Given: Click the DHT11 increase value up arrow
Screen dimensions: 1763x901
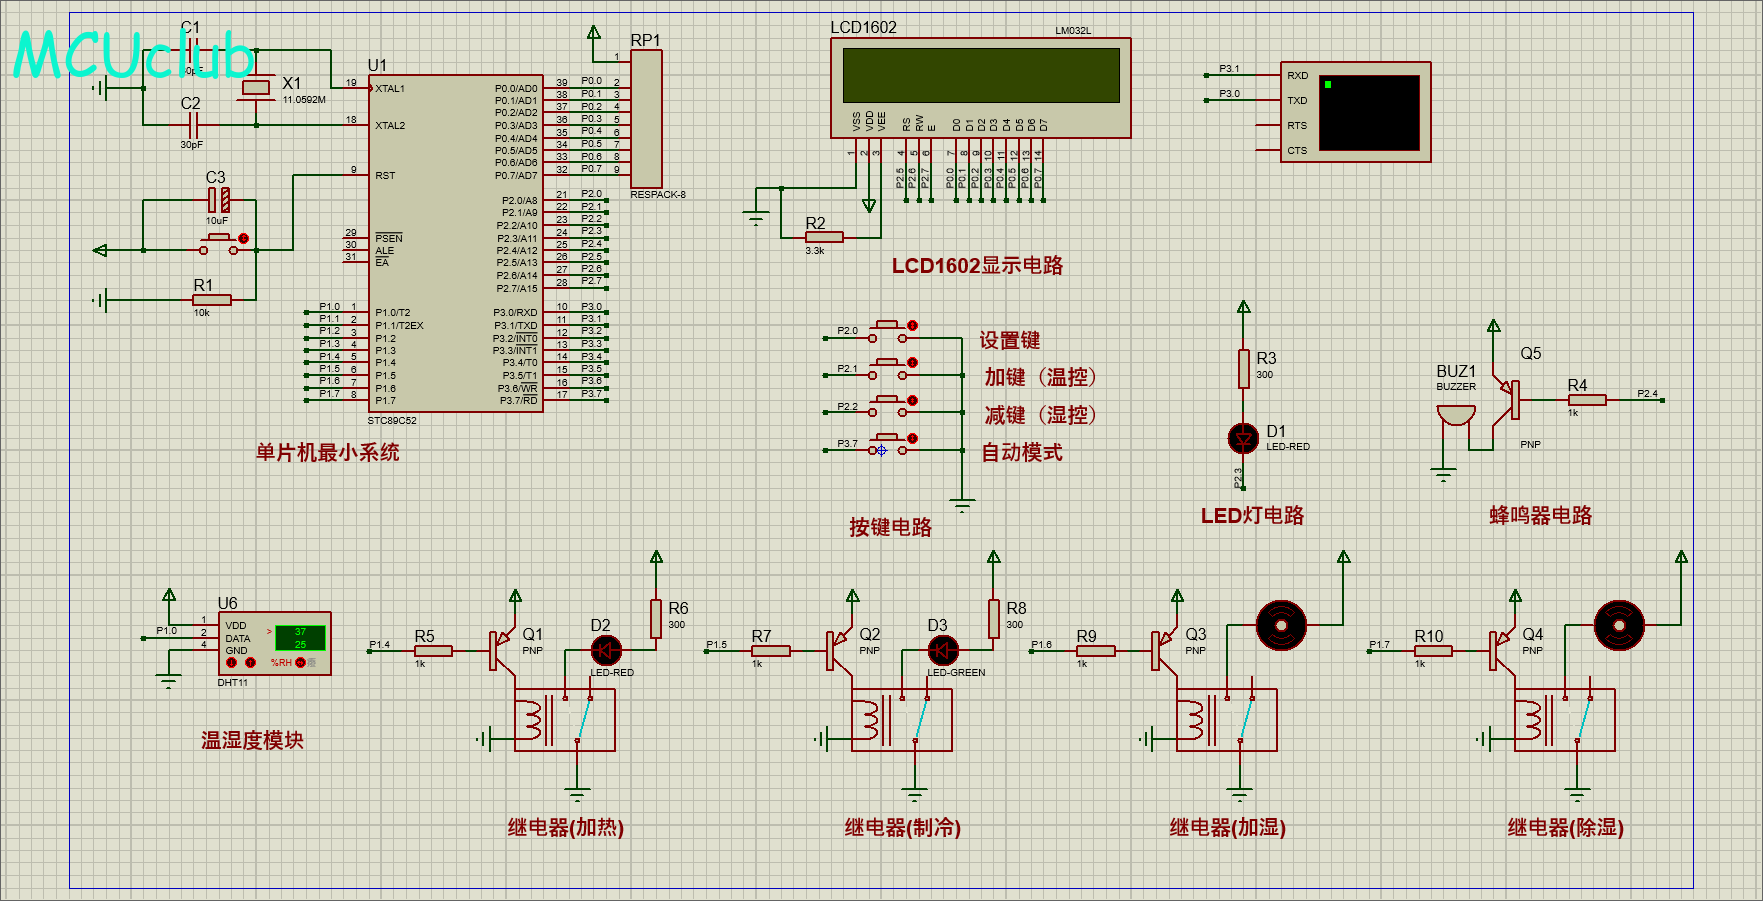Looking at the screenshot, I should (x=250, y=663).
